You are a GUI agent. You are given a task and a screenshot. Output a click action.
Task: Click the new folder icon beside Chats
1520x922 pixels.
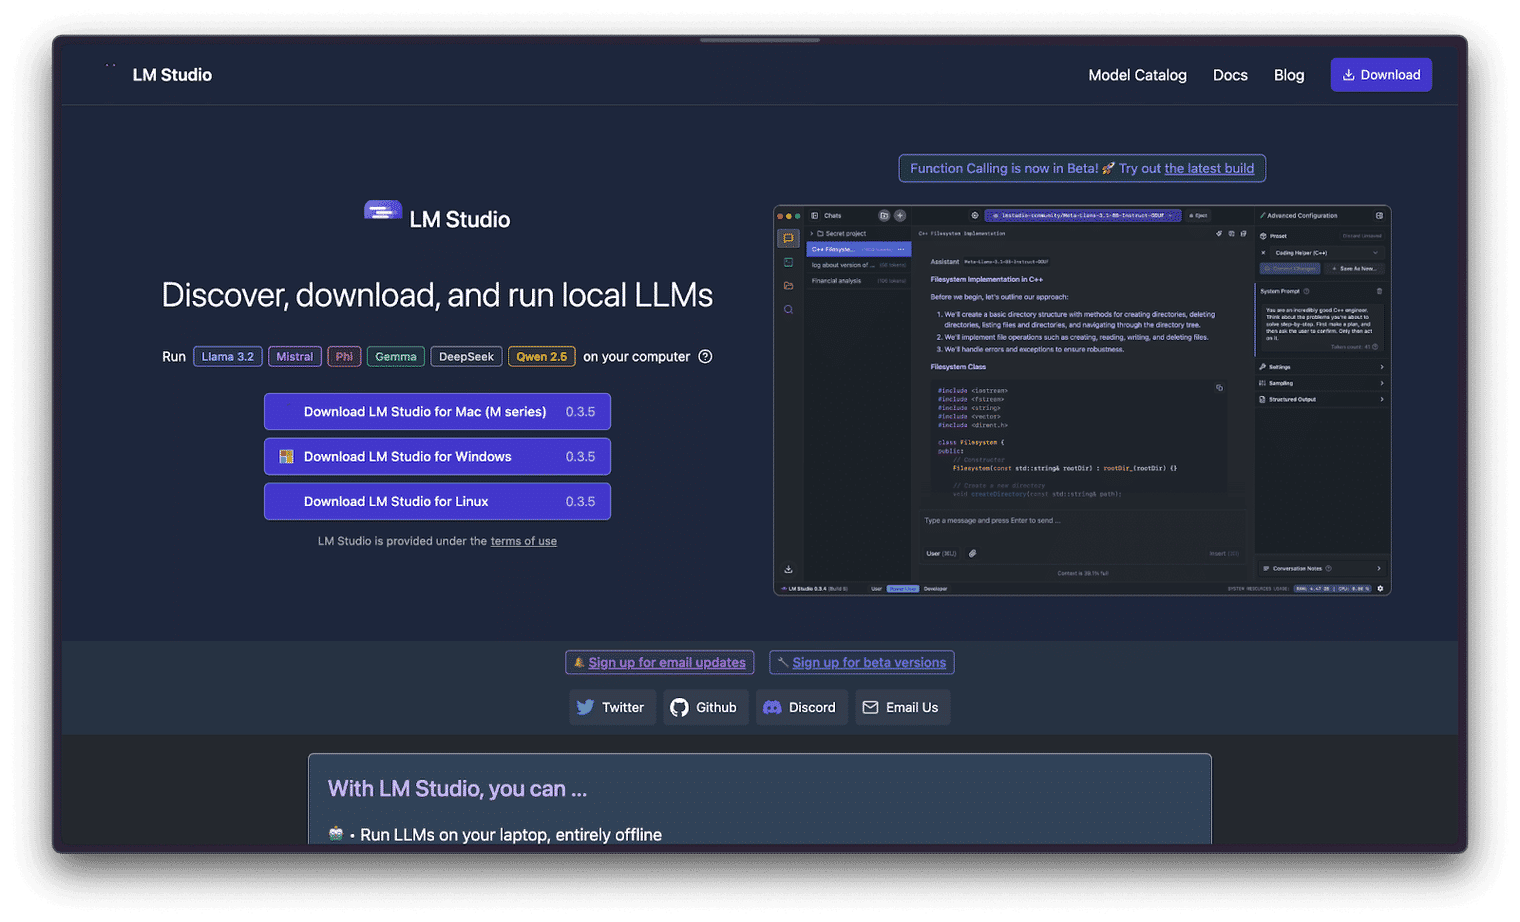(x=884, y=215)
